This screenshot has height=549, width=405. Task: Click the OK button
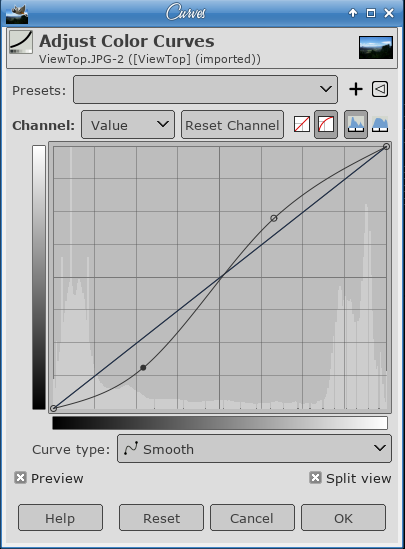click(343, 518)
